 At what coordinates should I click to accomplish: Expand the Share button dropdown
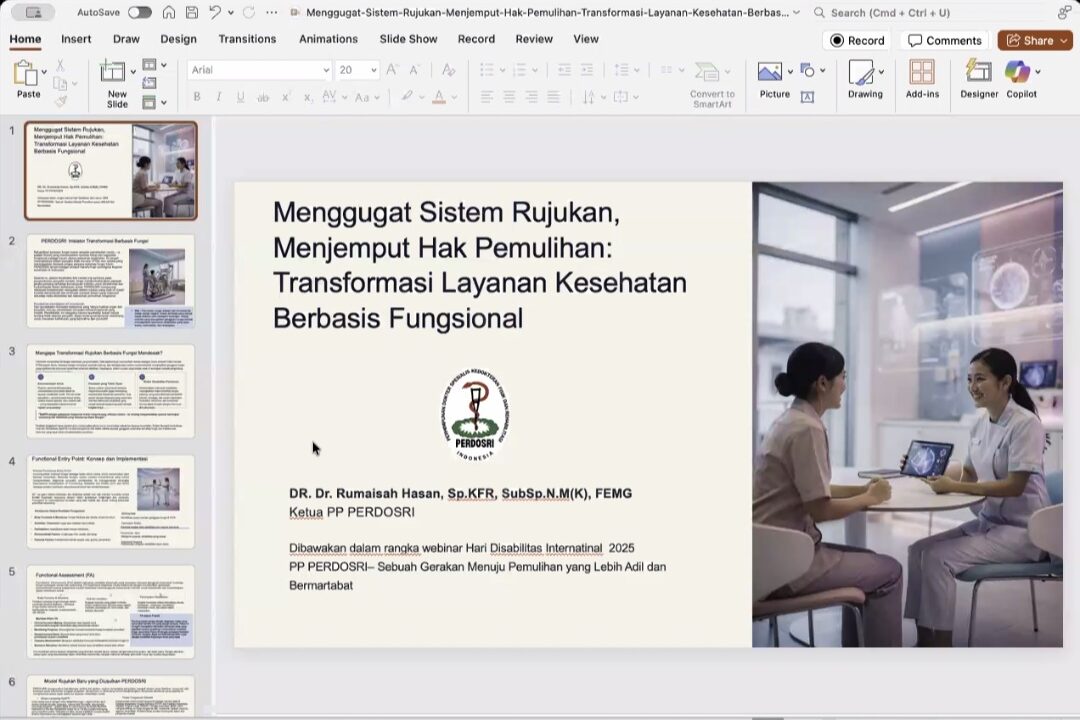coord(1062,40)
